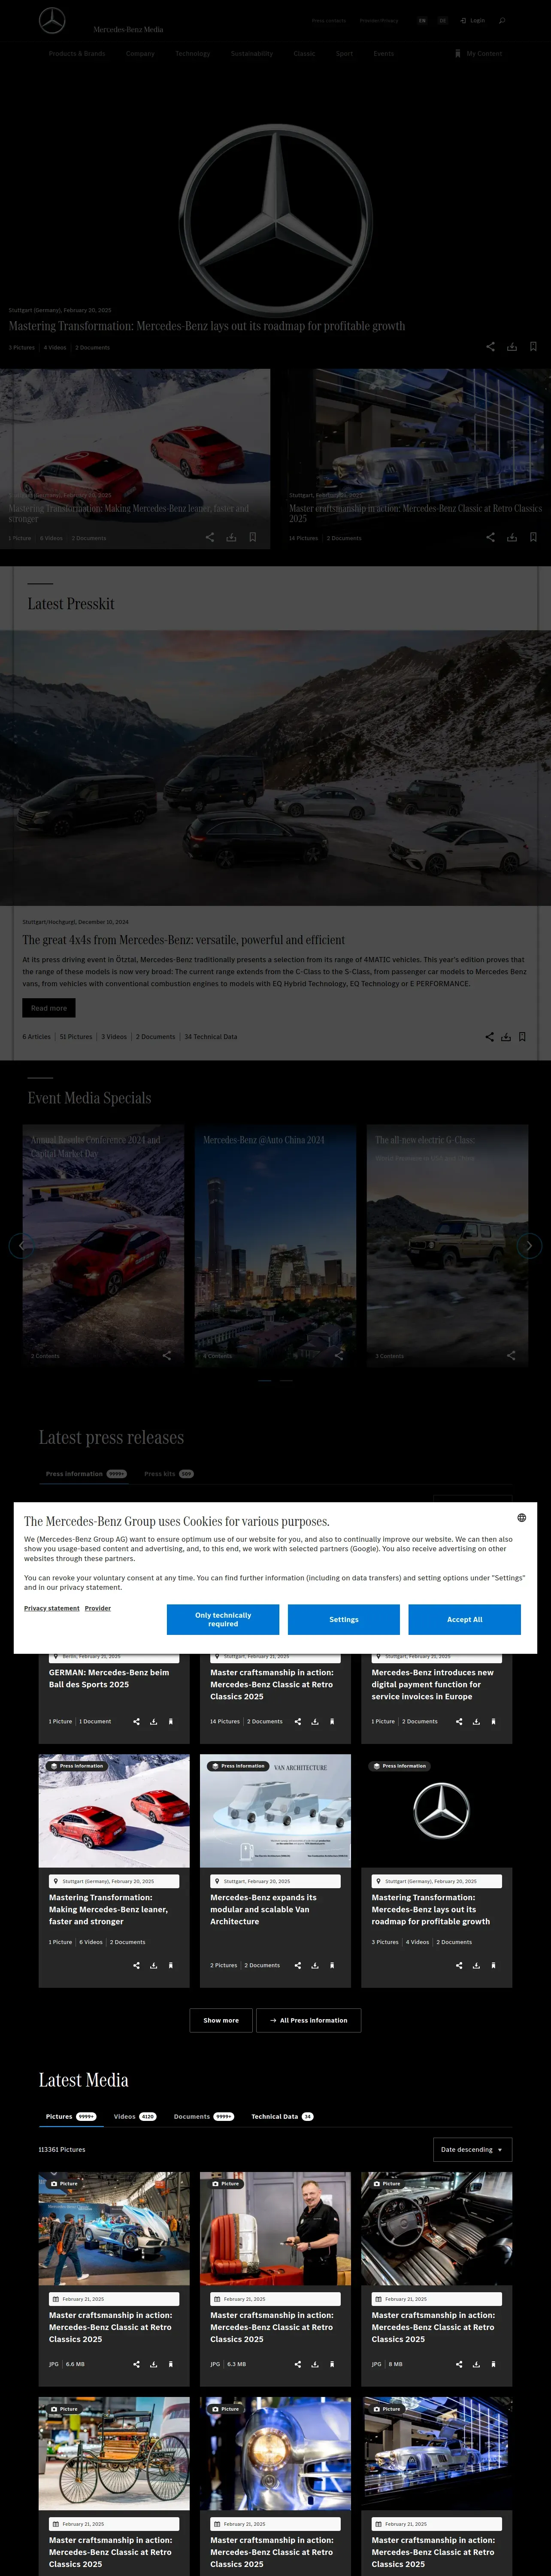Click the Mercedes-Benz star logo in header
This screenshot has width=551, height=2576.
pyautogui.click(x=52, y=20)
